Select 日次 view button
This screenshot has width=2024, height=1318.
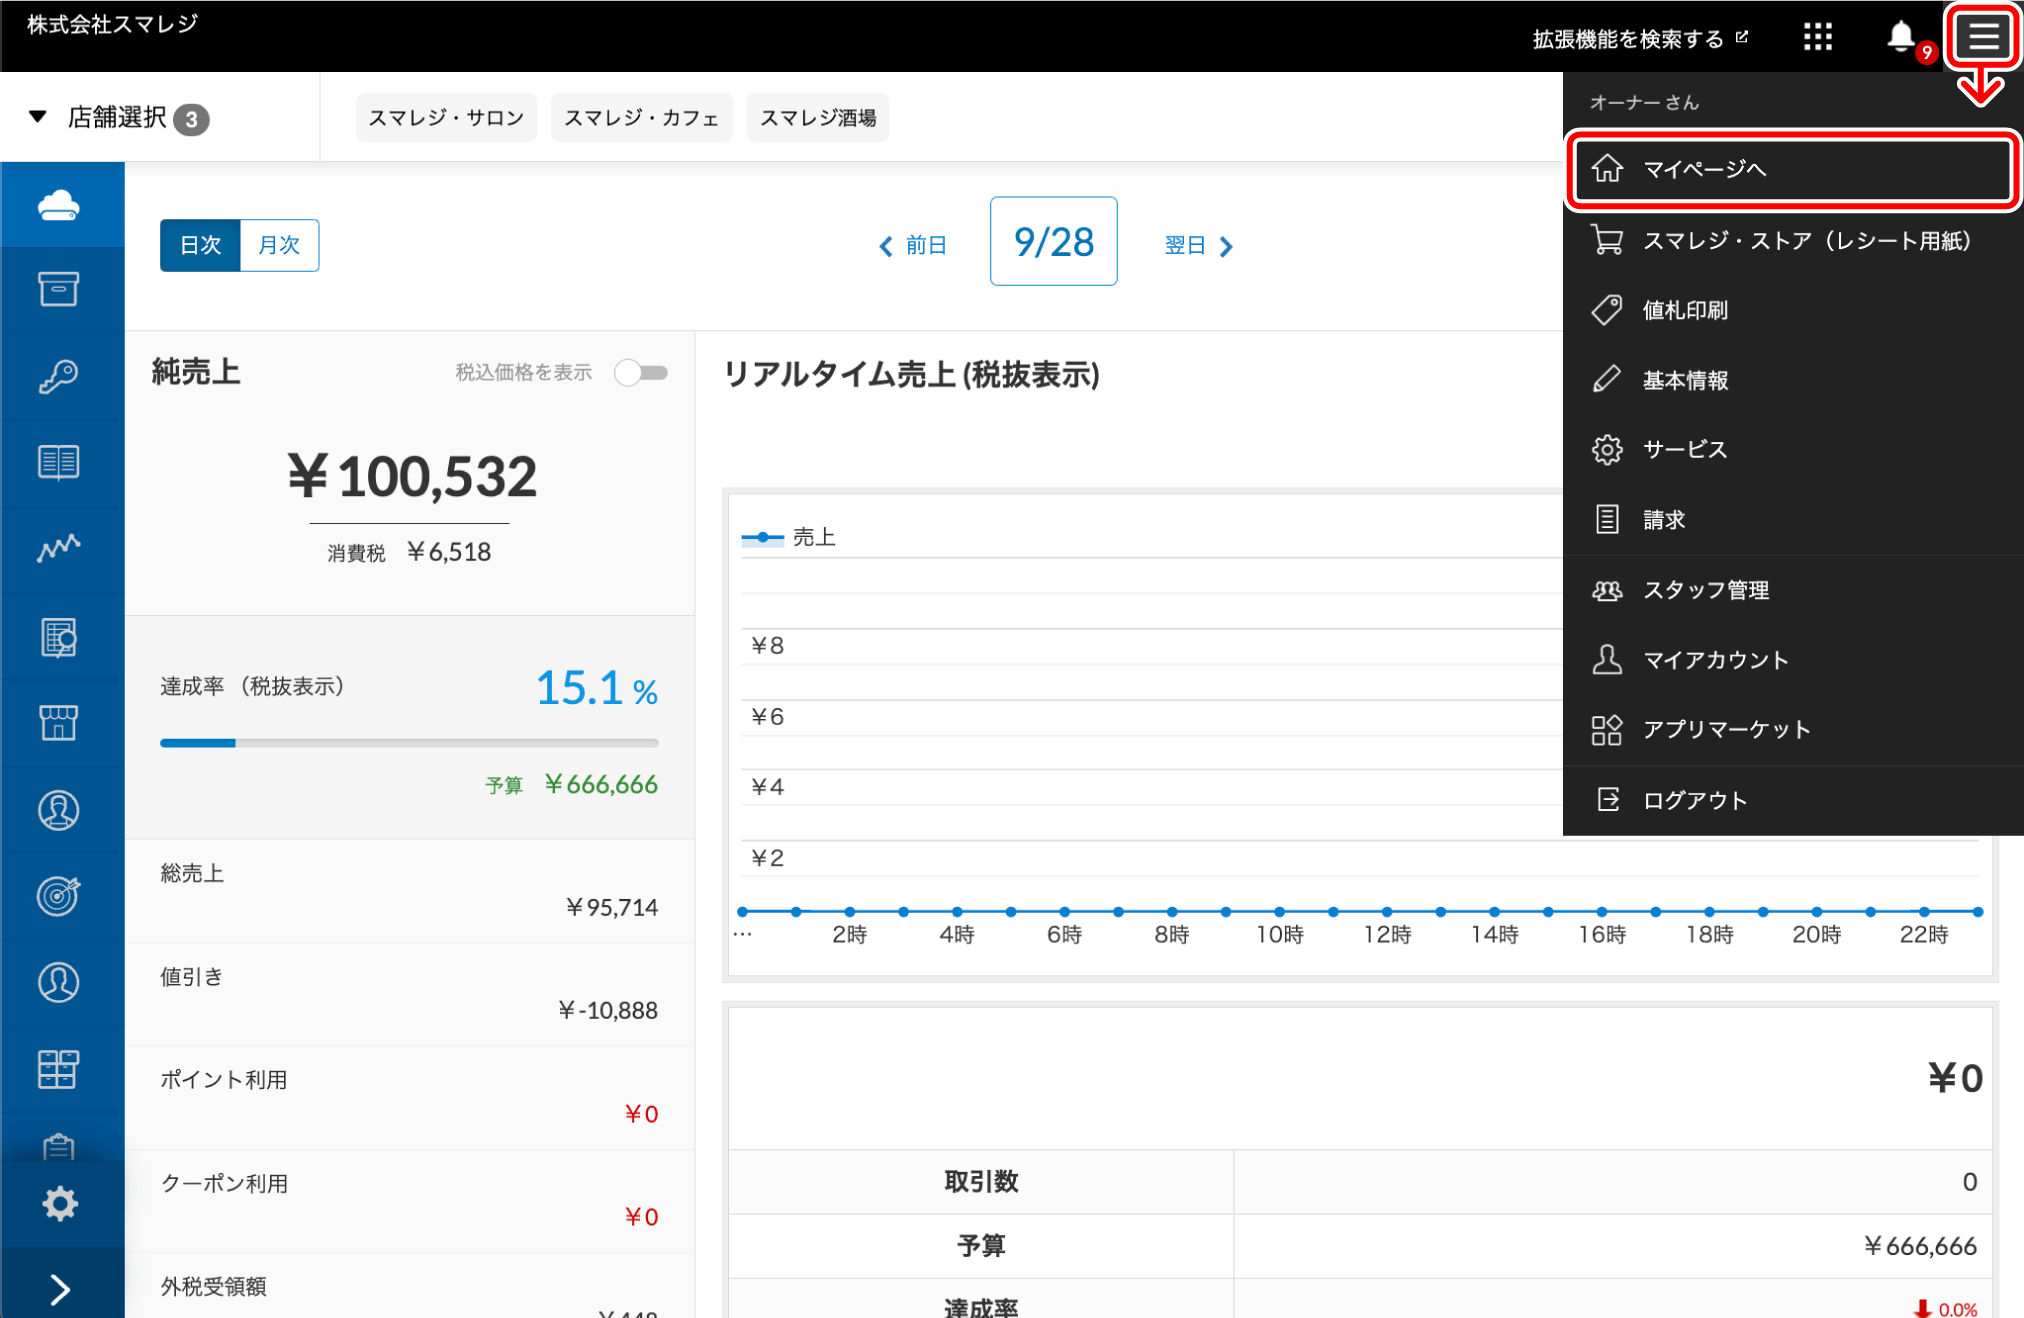tap(200, 245)
